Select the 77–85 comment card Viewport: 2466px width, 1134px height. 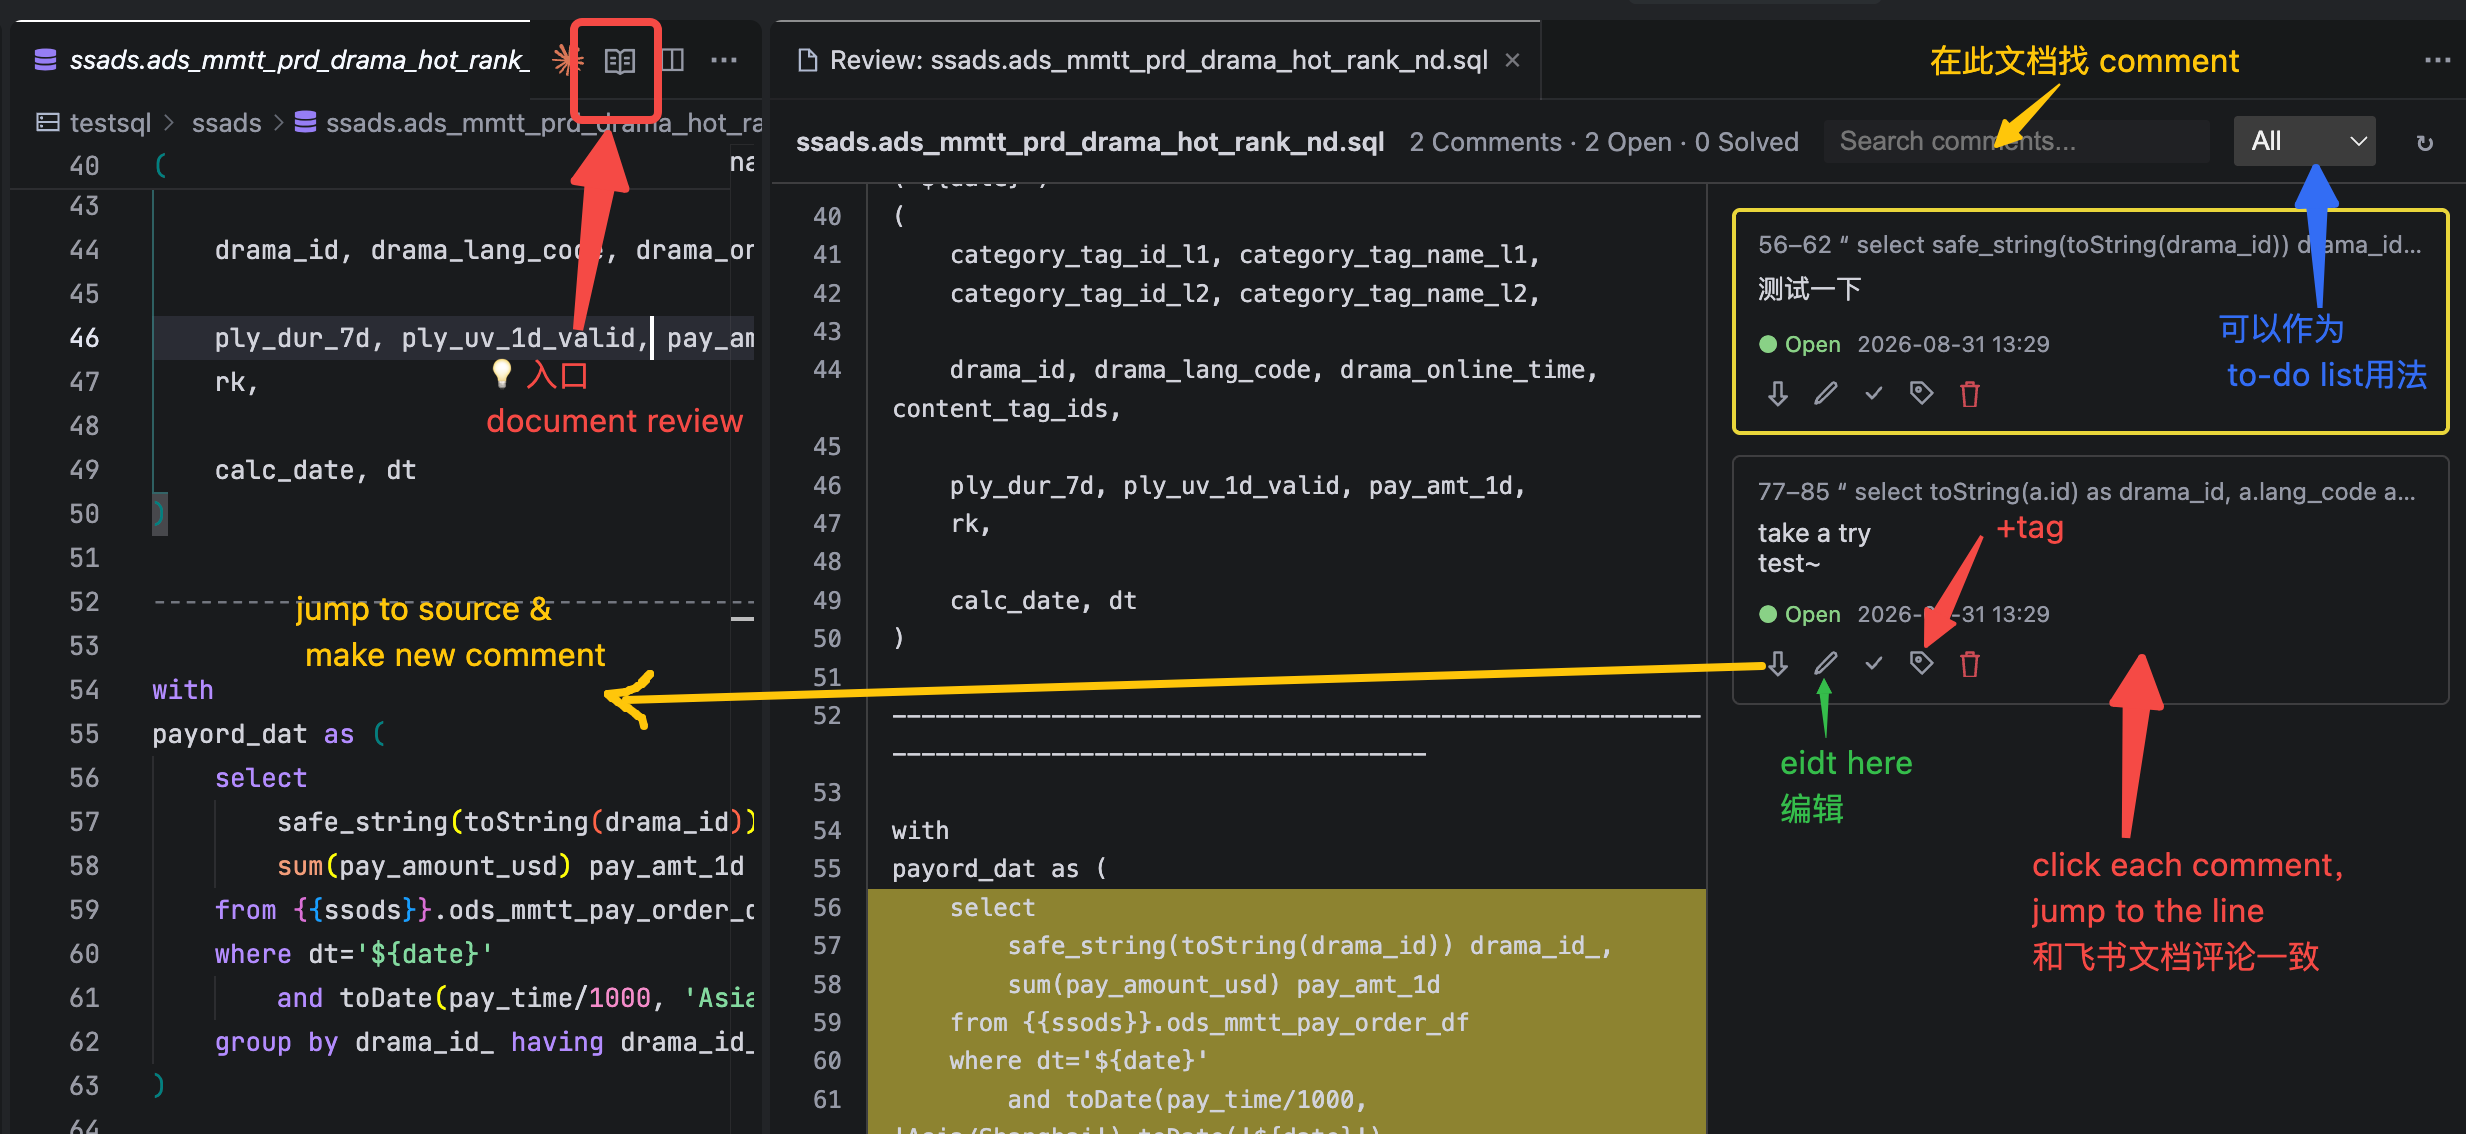pos(2090,580)
